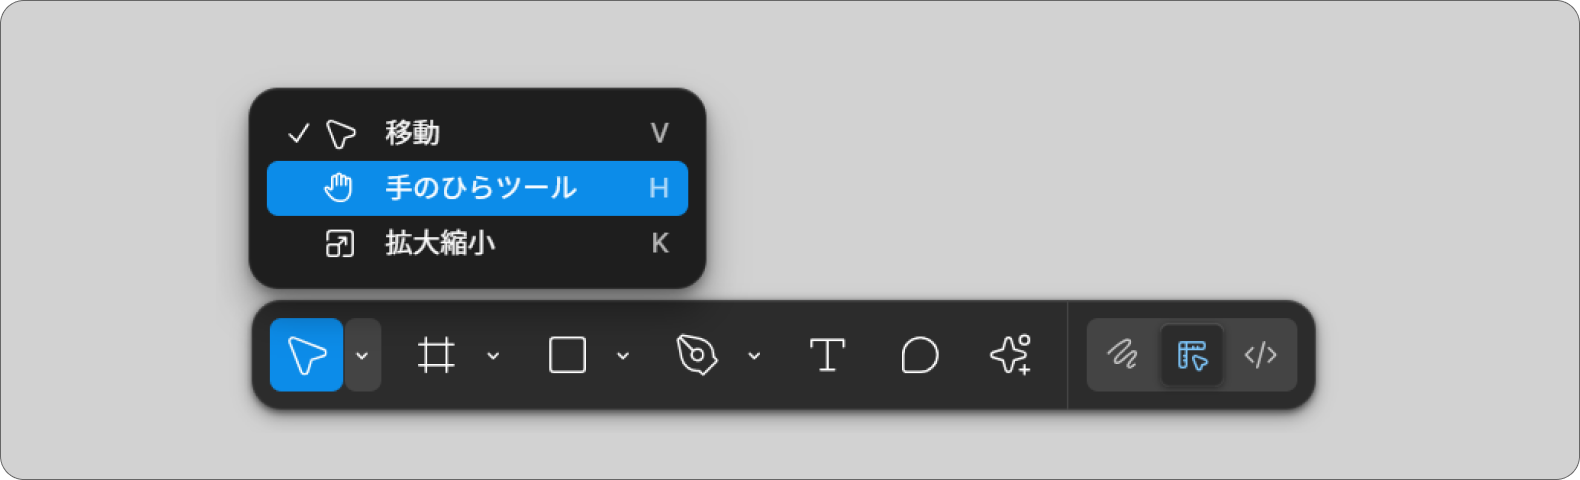Click the checkmark next to 移動

click(x=298, y=133)
